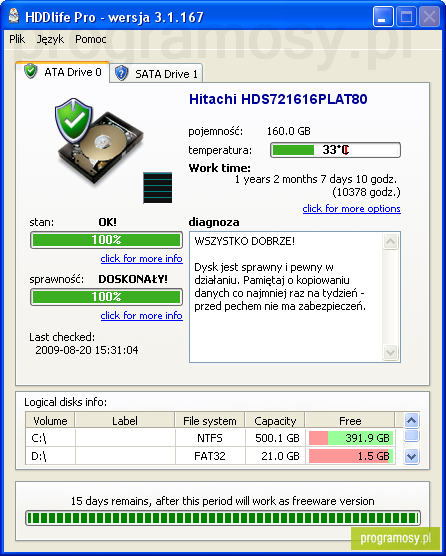Click the blue question shield icon on SATA Drive 1 tab

pyautogui.click(x=121, y=73)
